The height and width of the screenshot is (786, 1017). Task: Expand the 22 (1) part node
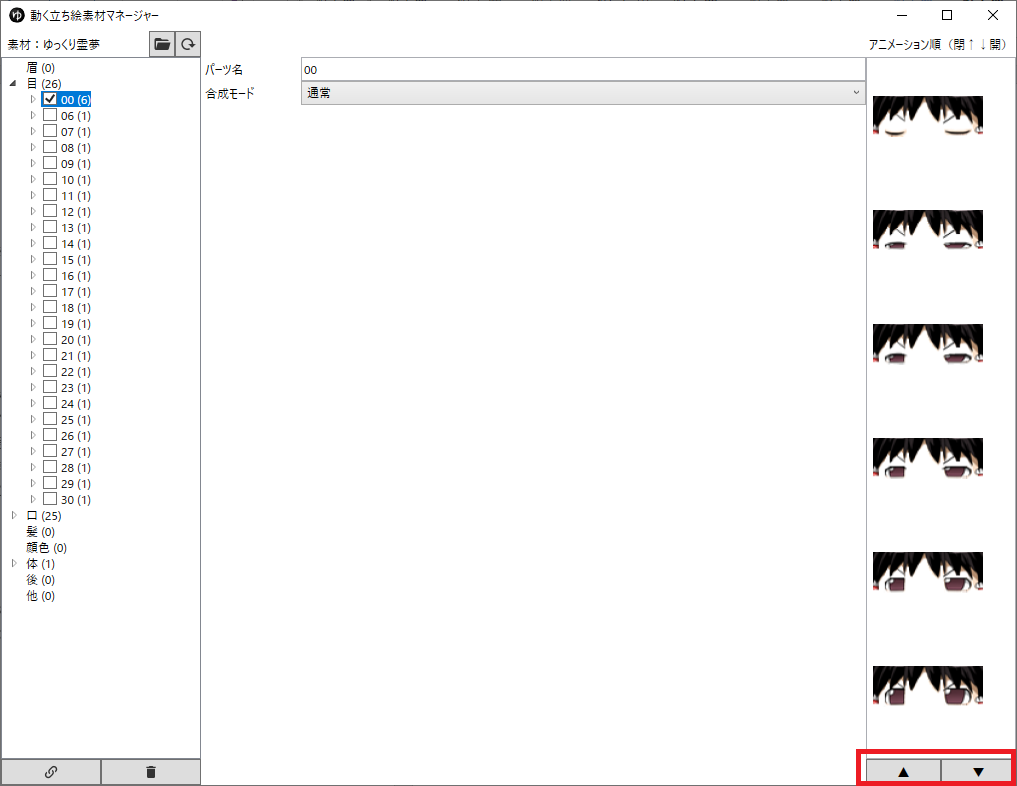33,372
